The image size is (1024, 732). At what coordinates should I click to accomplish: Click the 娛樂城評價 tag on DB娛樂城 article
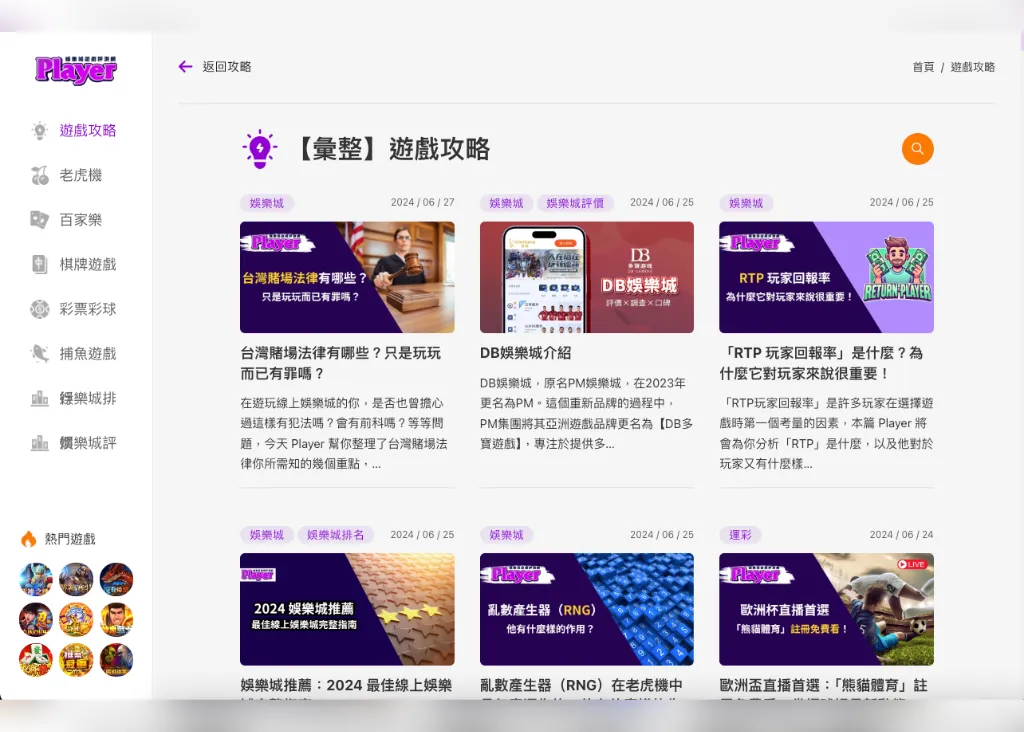pos(575,203)
